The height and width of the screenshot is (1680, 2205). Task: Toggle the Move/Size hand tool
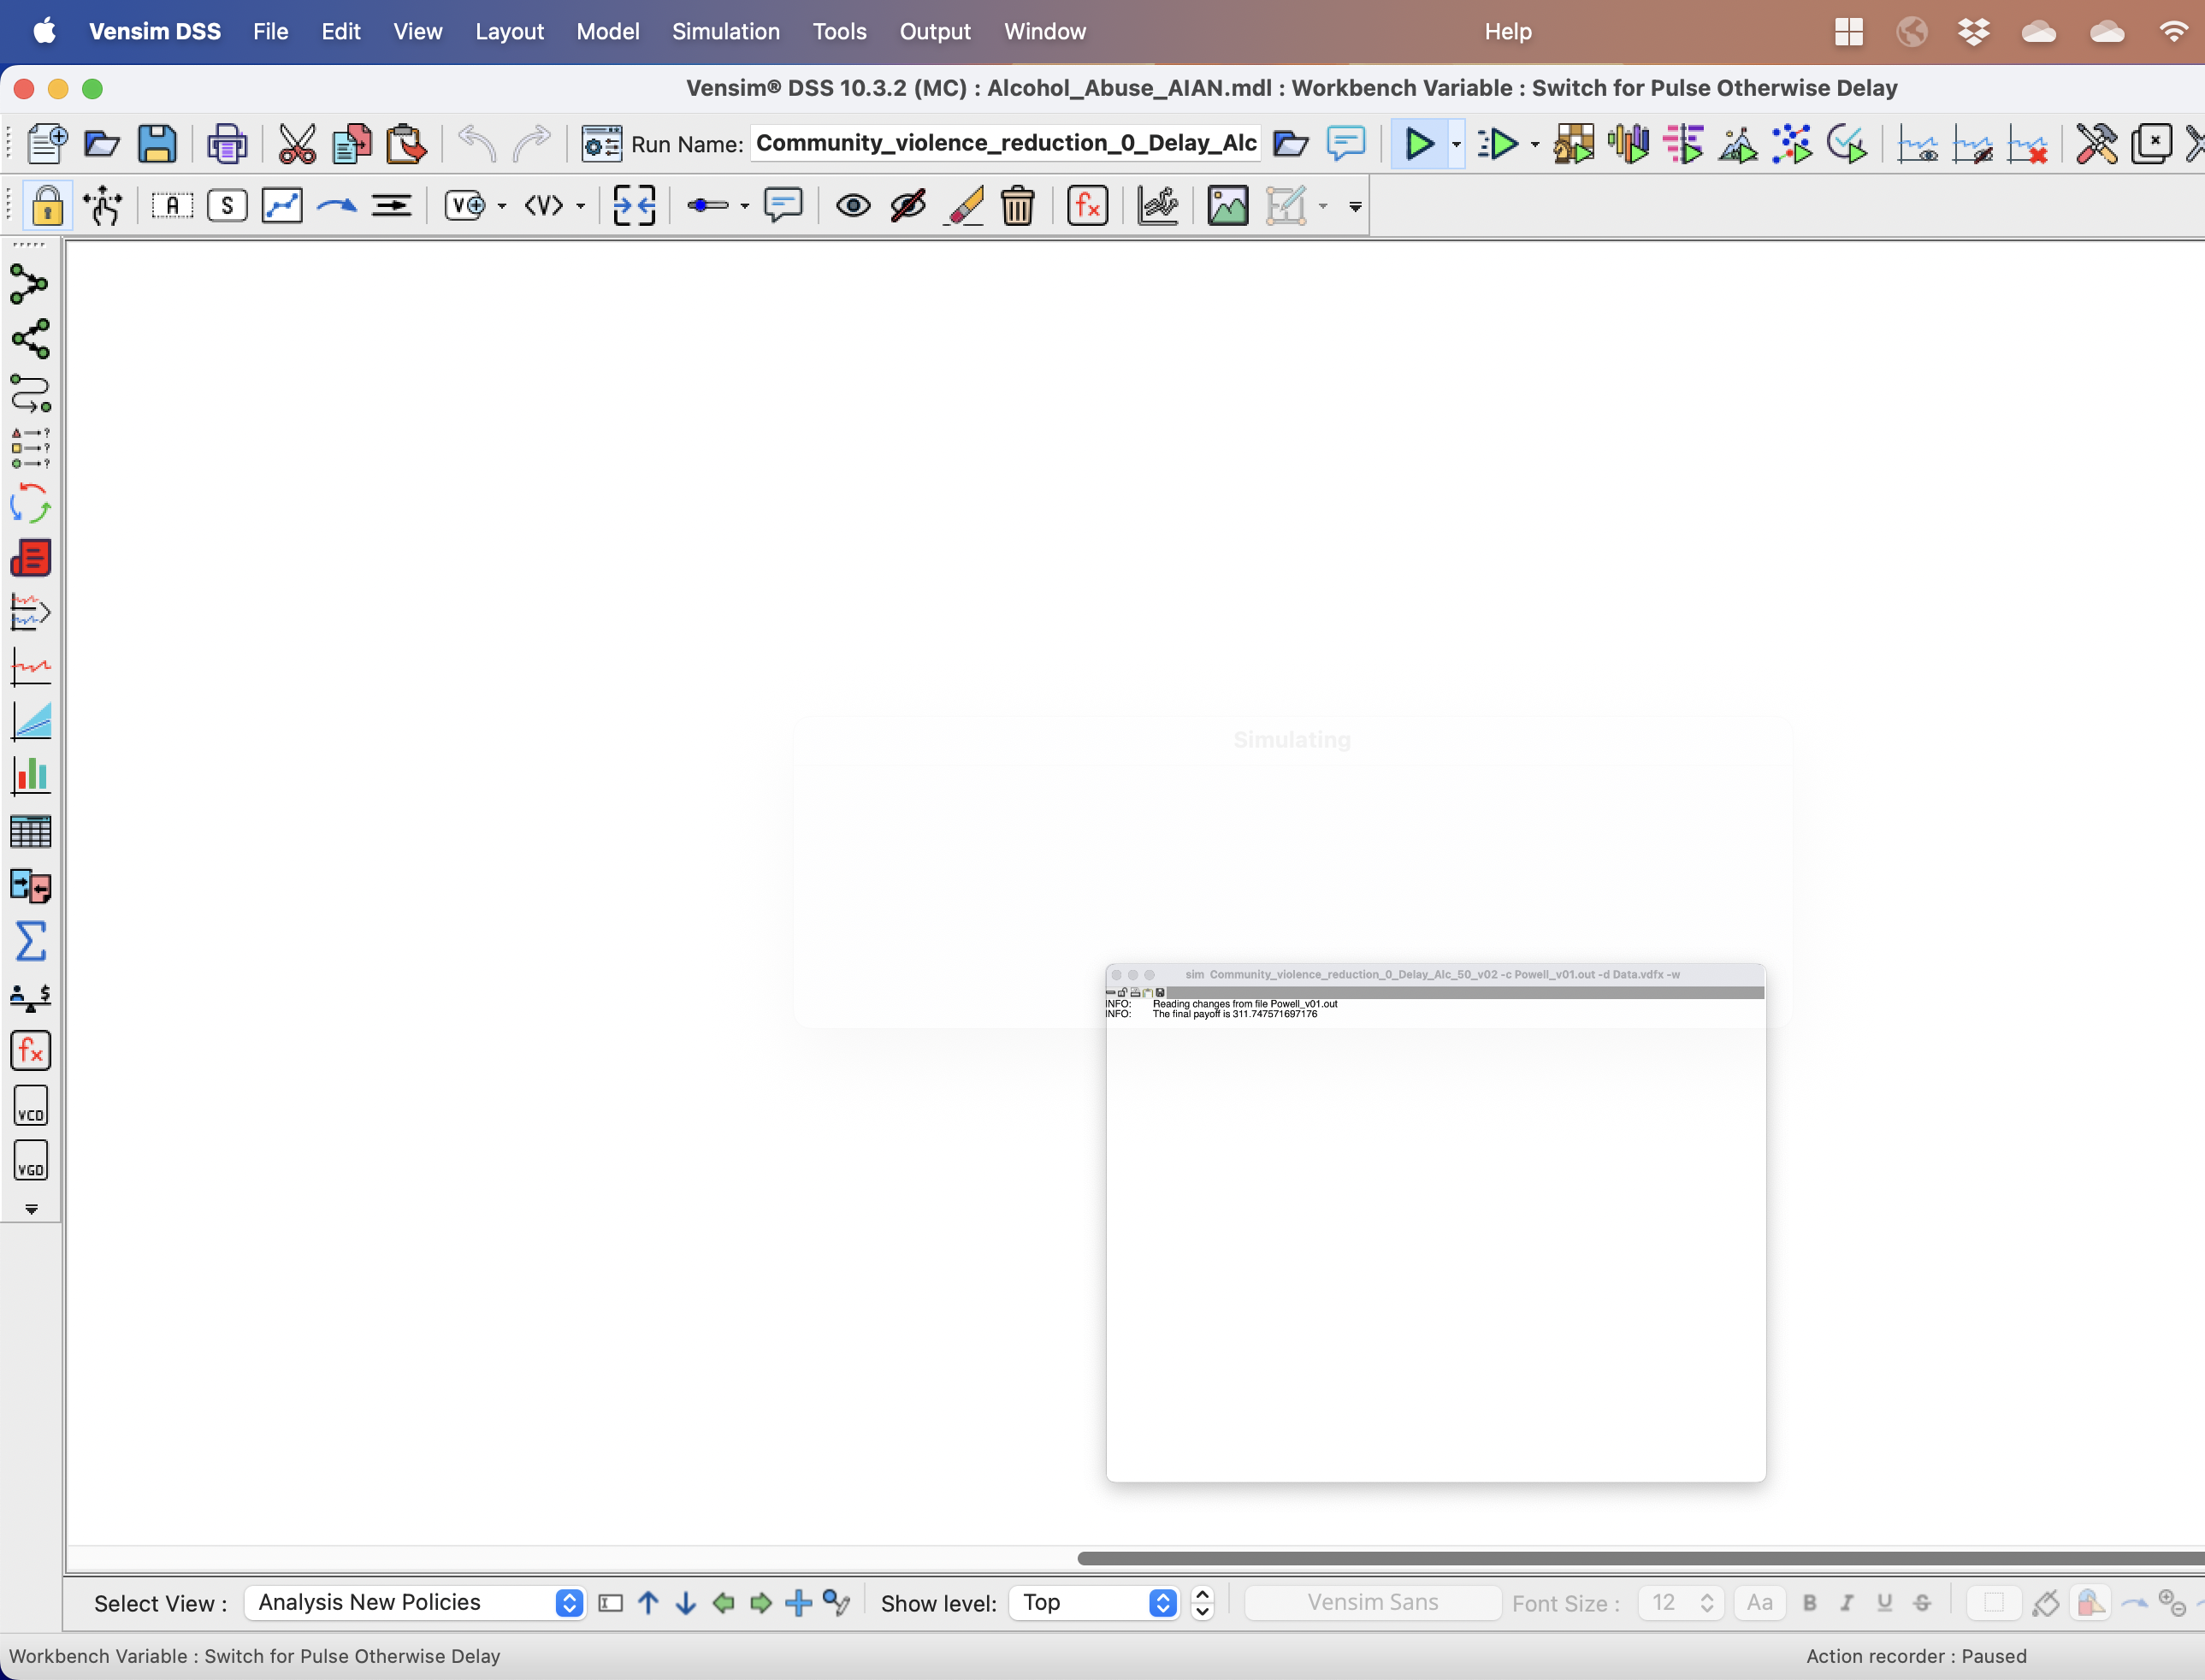(102, 206)
